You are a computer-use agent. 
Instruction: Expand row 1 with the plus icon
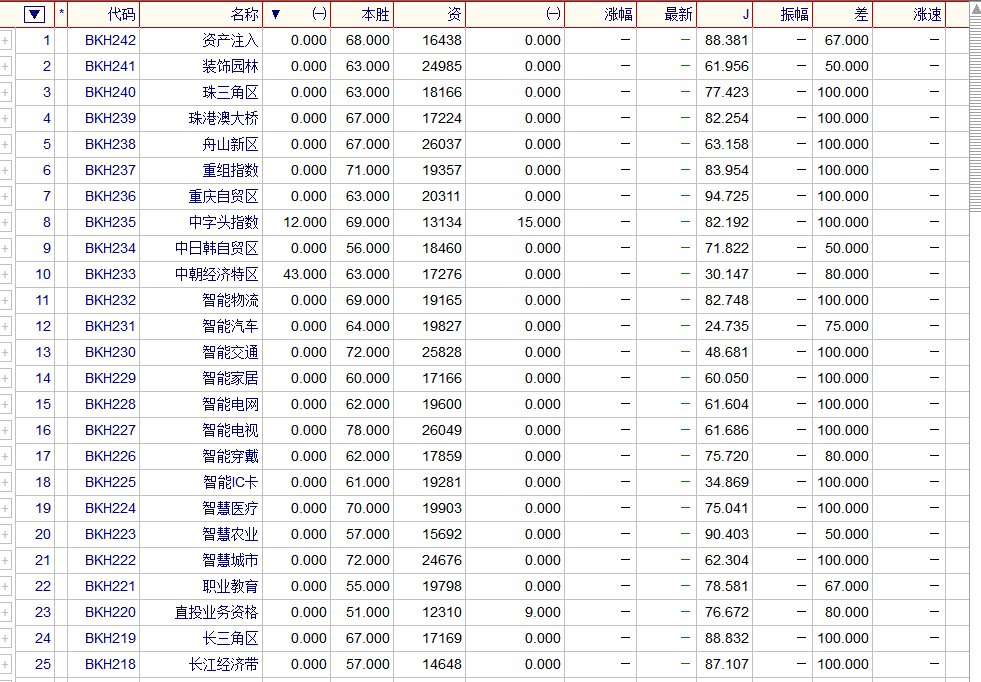point(6,40)
